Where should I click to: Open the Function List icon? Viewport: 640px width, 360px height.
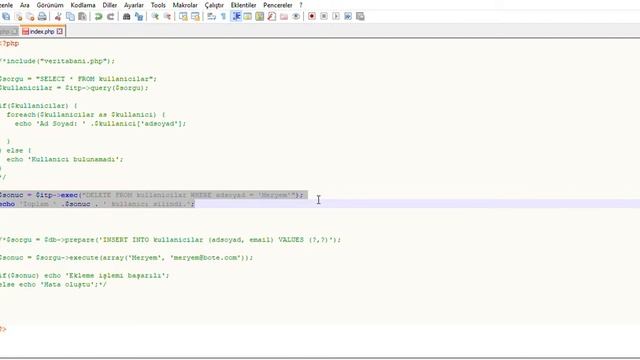coord(272,16)
